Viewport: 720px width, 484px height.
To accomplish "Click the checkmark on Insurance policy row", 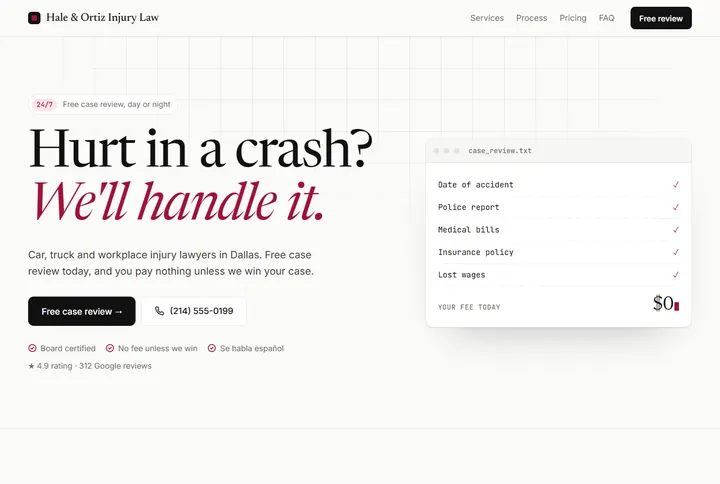I will pyautogui.click(x=675, y=252).
